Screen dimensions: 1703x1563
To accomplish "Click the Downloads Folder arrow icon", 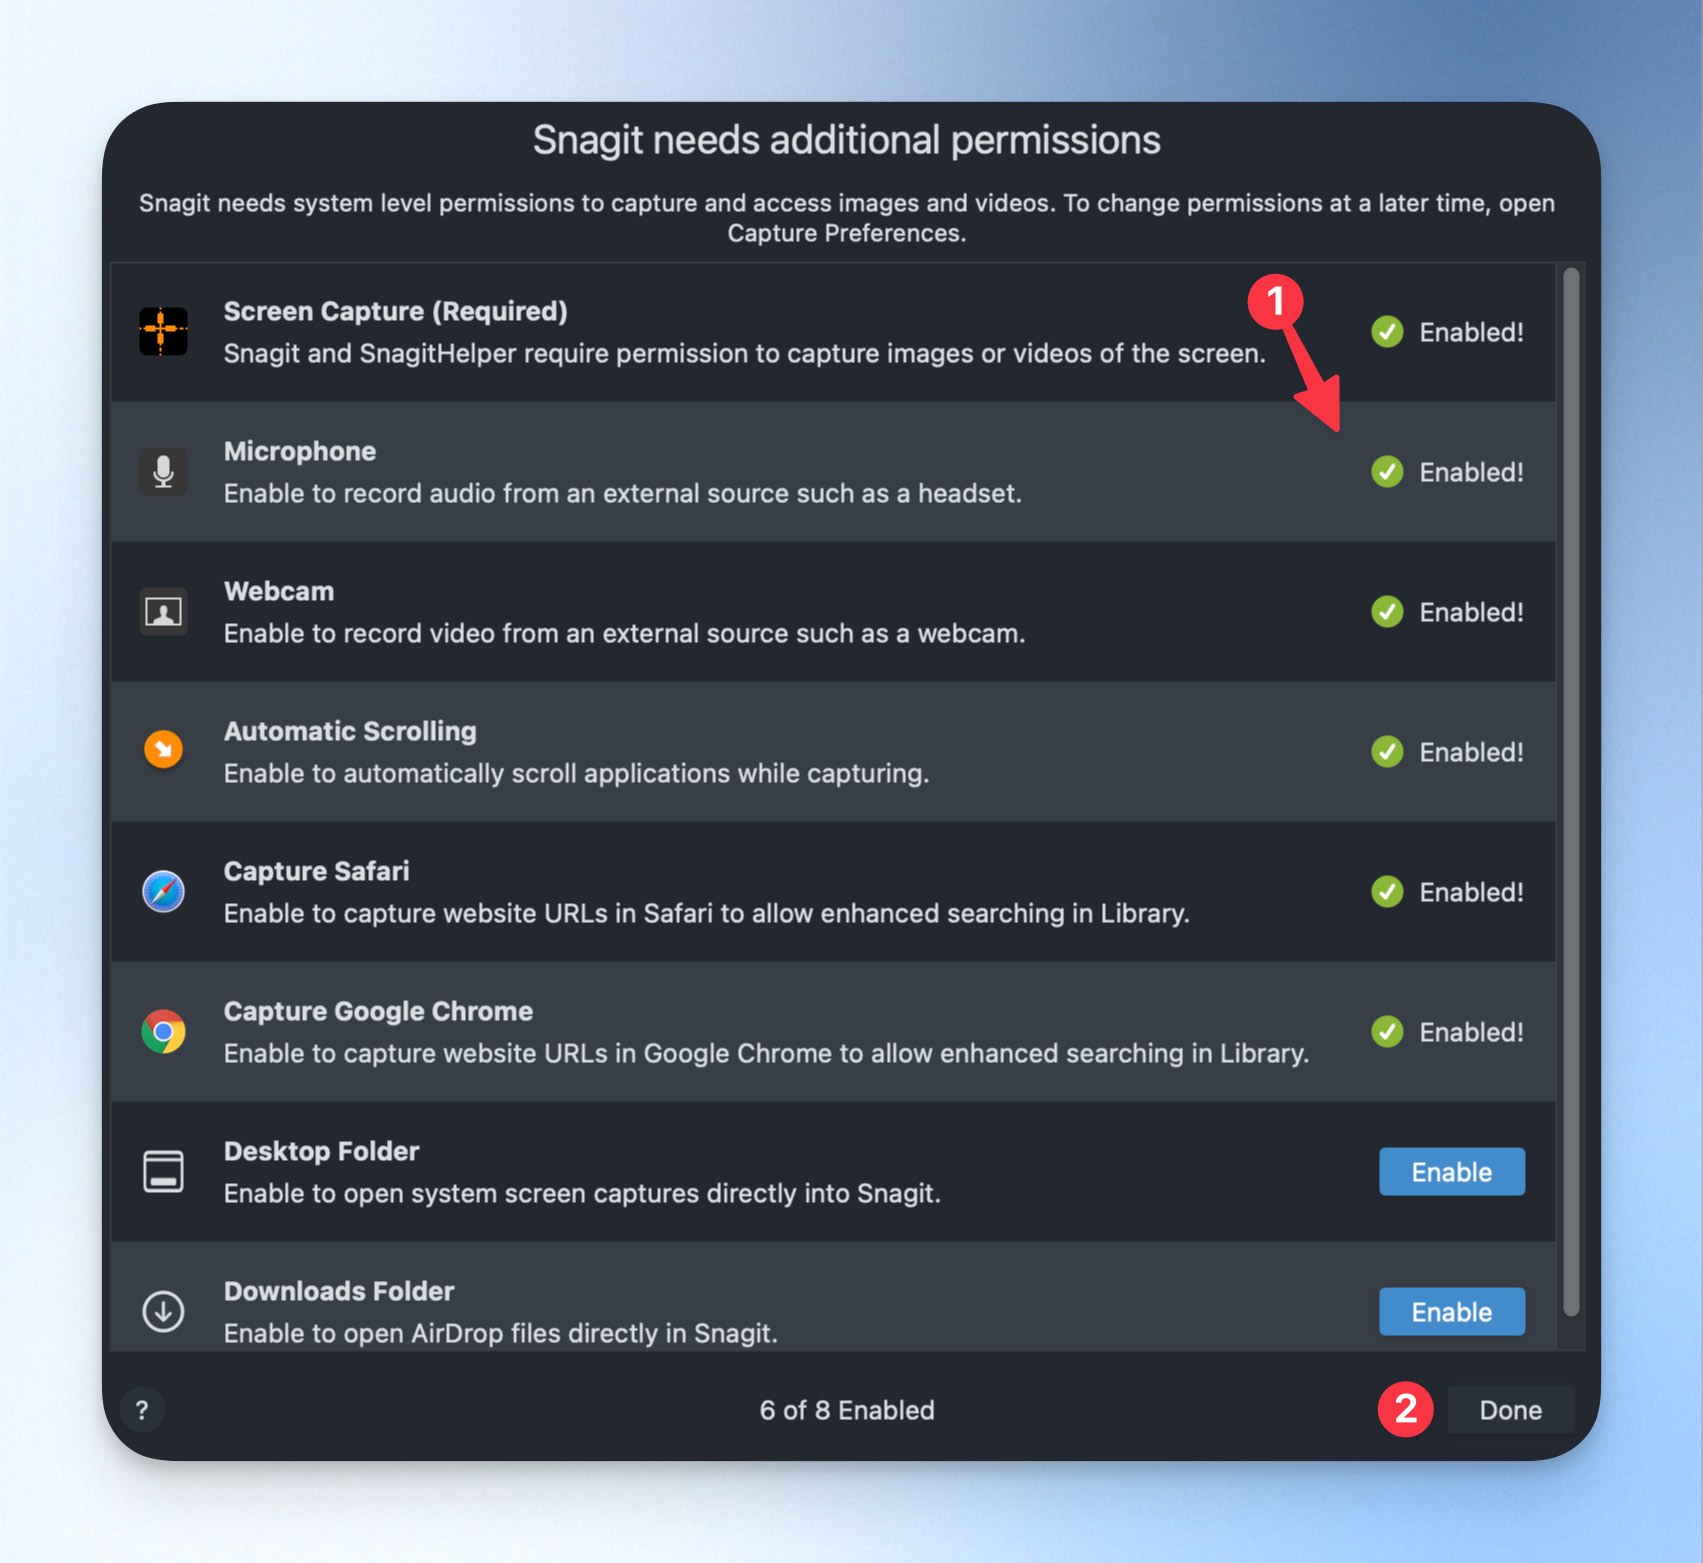I will coord(163,1311).
